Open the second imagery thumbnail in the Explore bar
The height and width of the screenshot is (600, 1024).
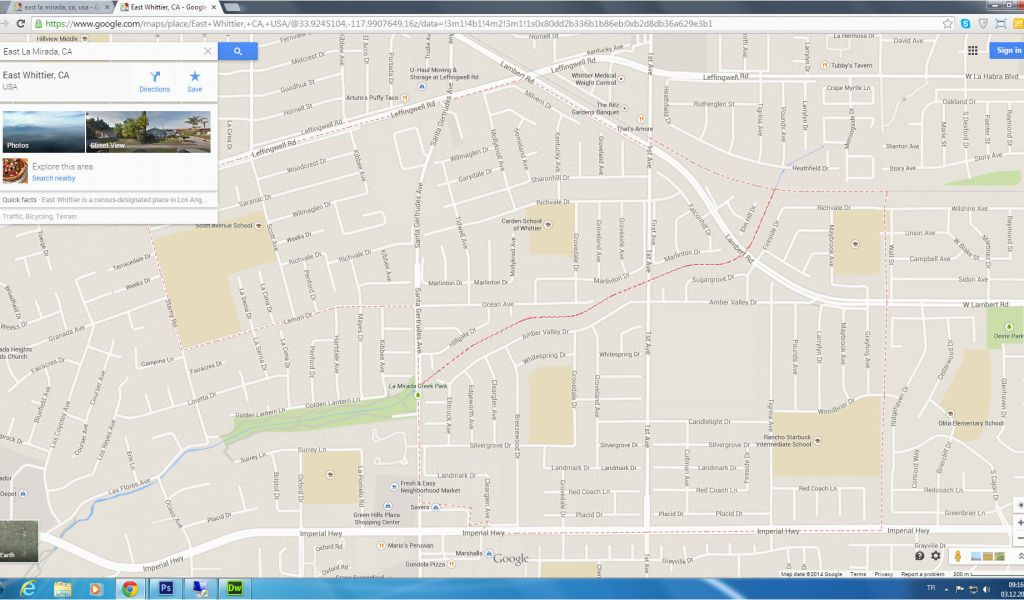tap(987, 556)
